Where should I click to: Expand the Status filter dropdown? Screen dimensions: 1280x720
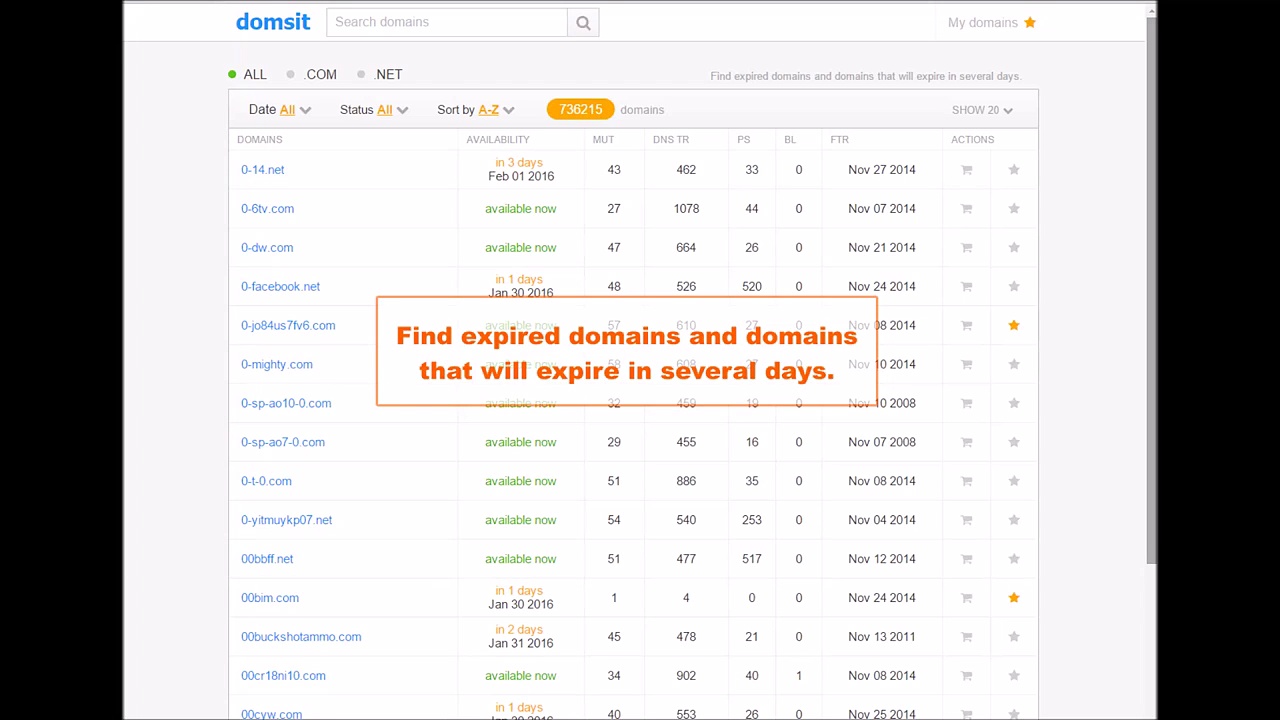374,110
